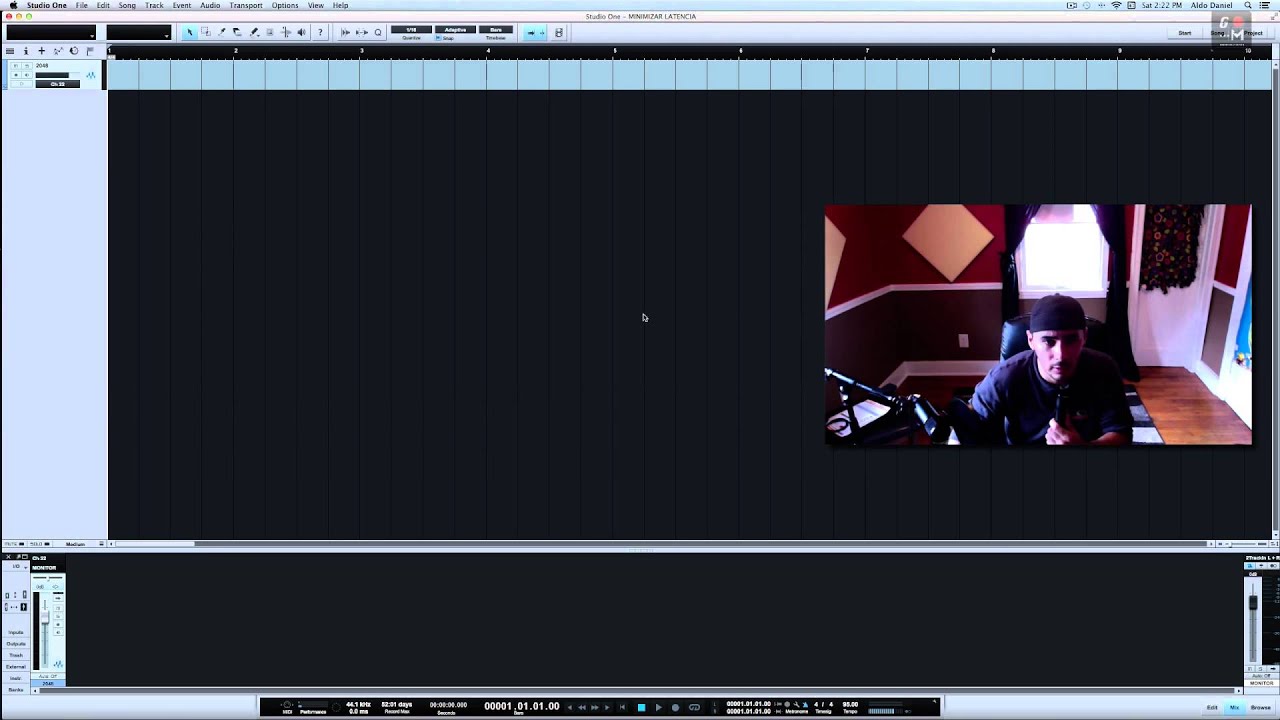Open the File menu
This screenshot has height=720, width=1280.
(82, 5)
